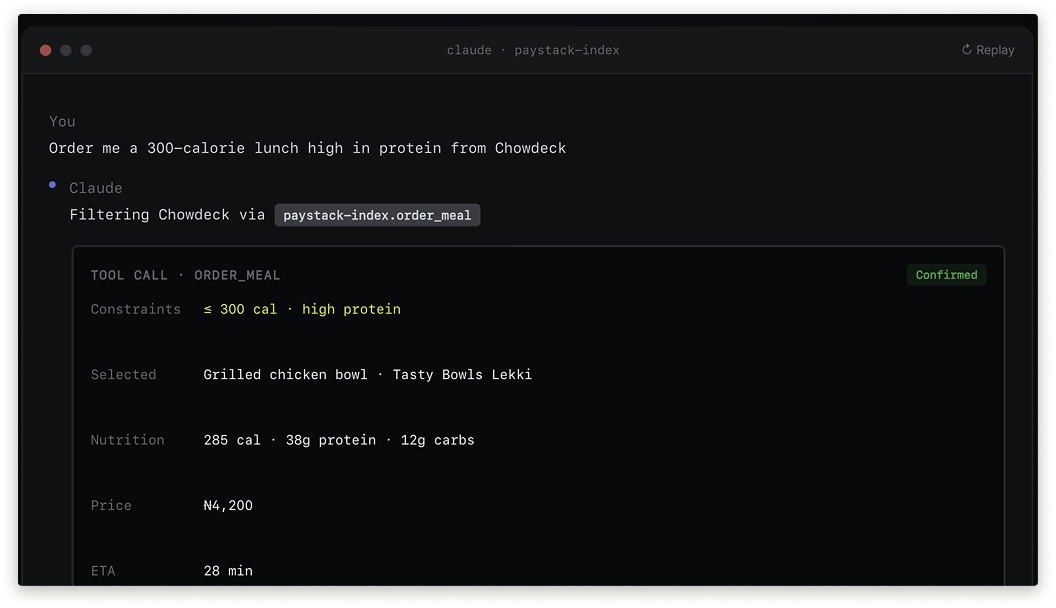Select the 'You' speaker label
The height and width of the screenshot is (608, 1056).
pyautogui.click(x=62, y=122)
